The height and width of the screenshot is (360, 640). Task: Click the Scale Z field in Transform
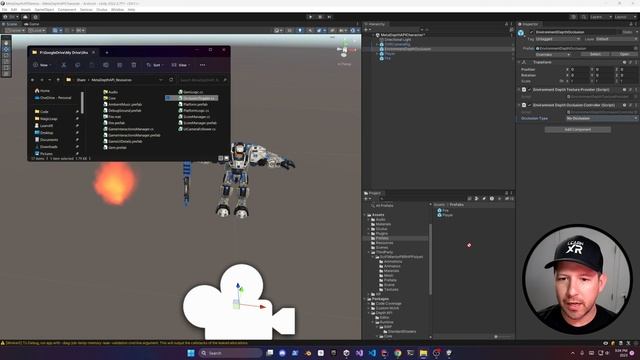pos(628,81)
